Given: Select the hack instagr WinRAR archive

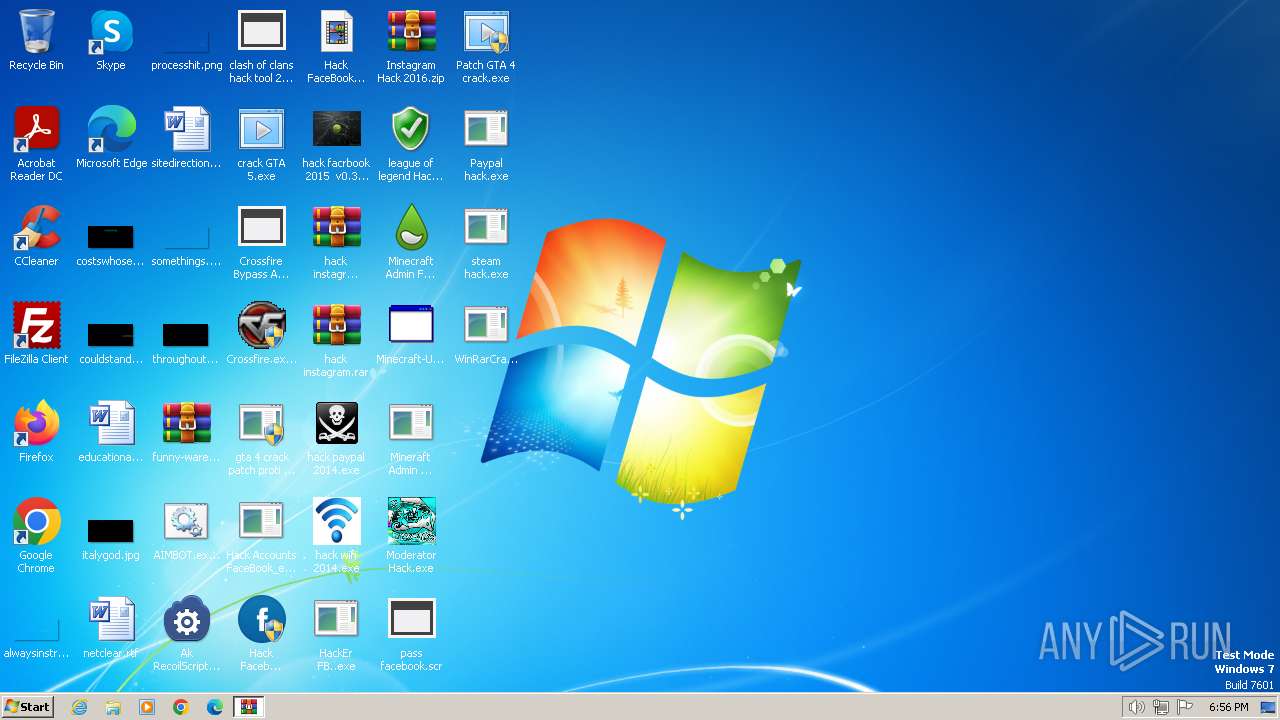Looking at the screenshot, I should pyautogui.click(x=336, y=228).
